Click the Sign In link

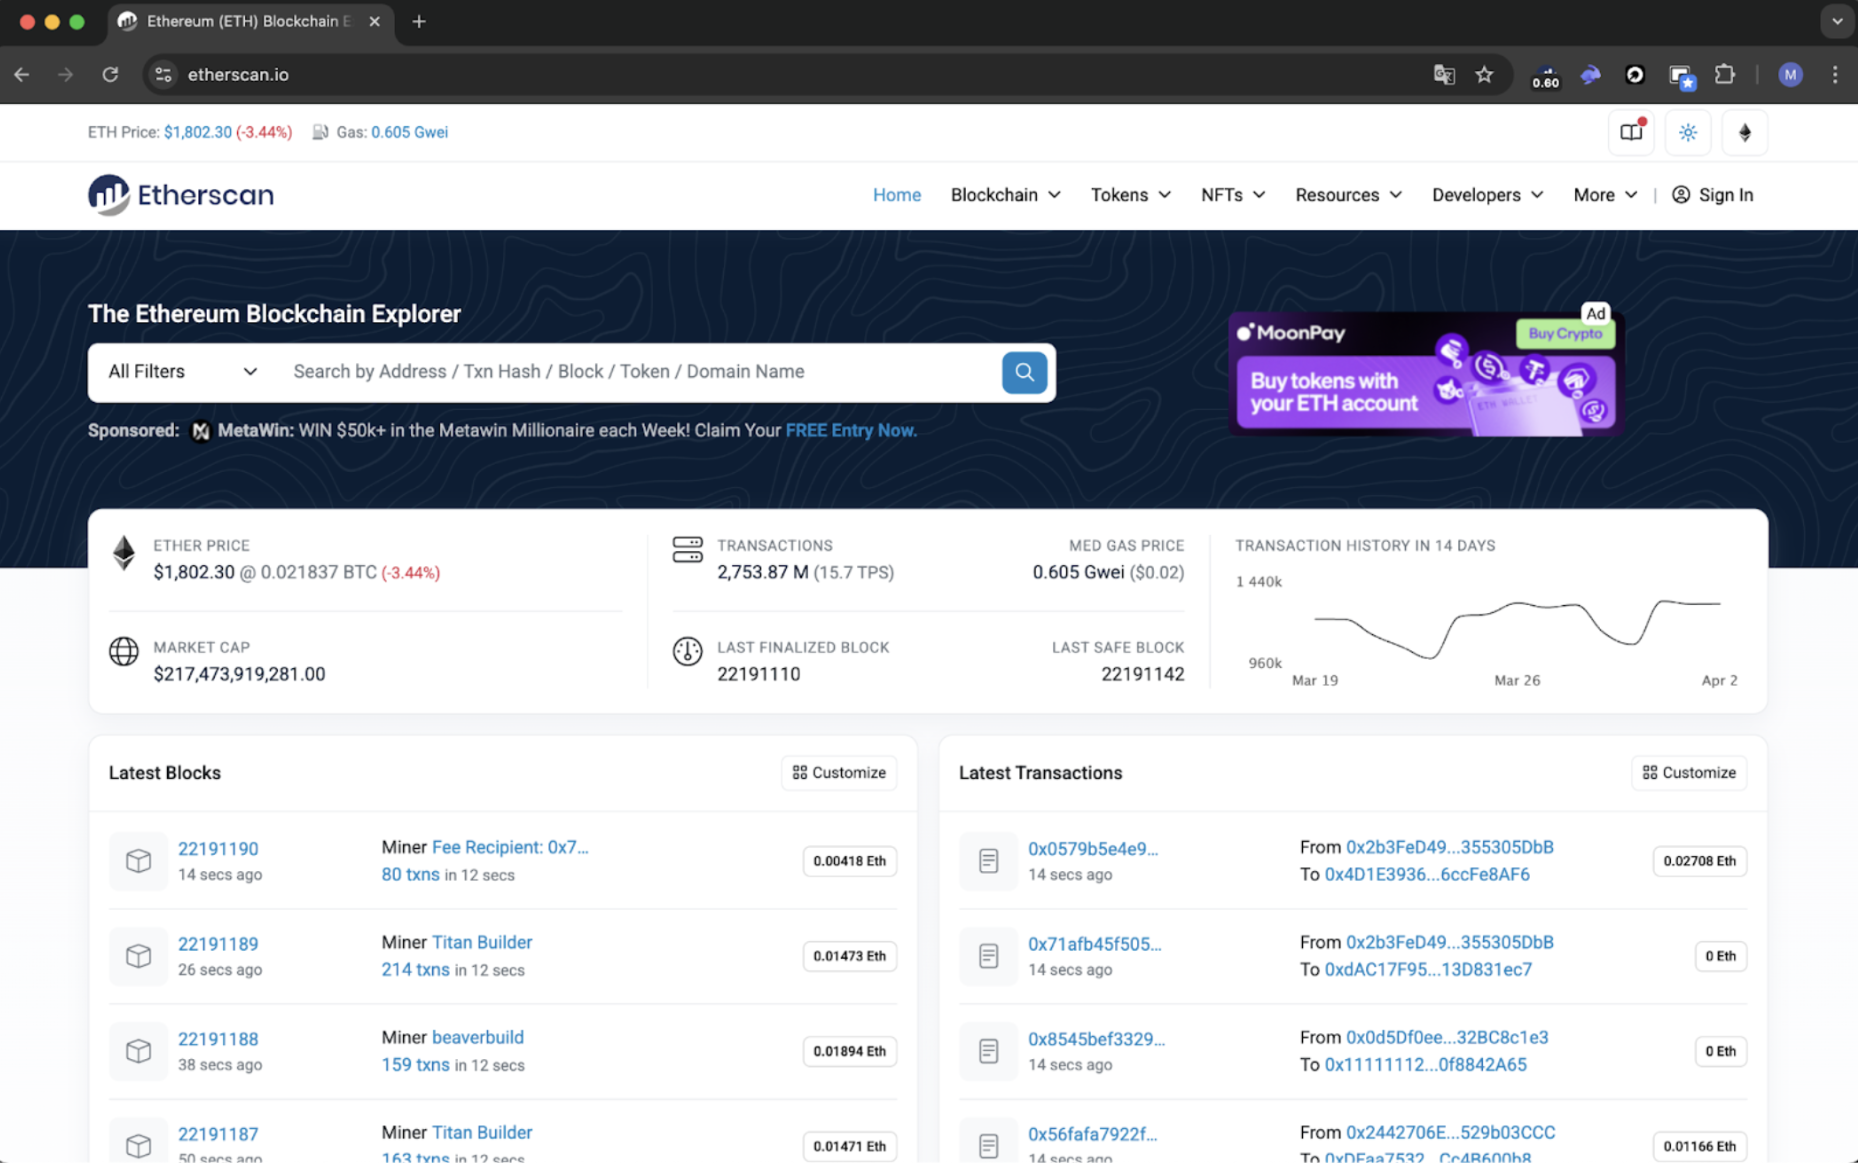pos(1712,195)
